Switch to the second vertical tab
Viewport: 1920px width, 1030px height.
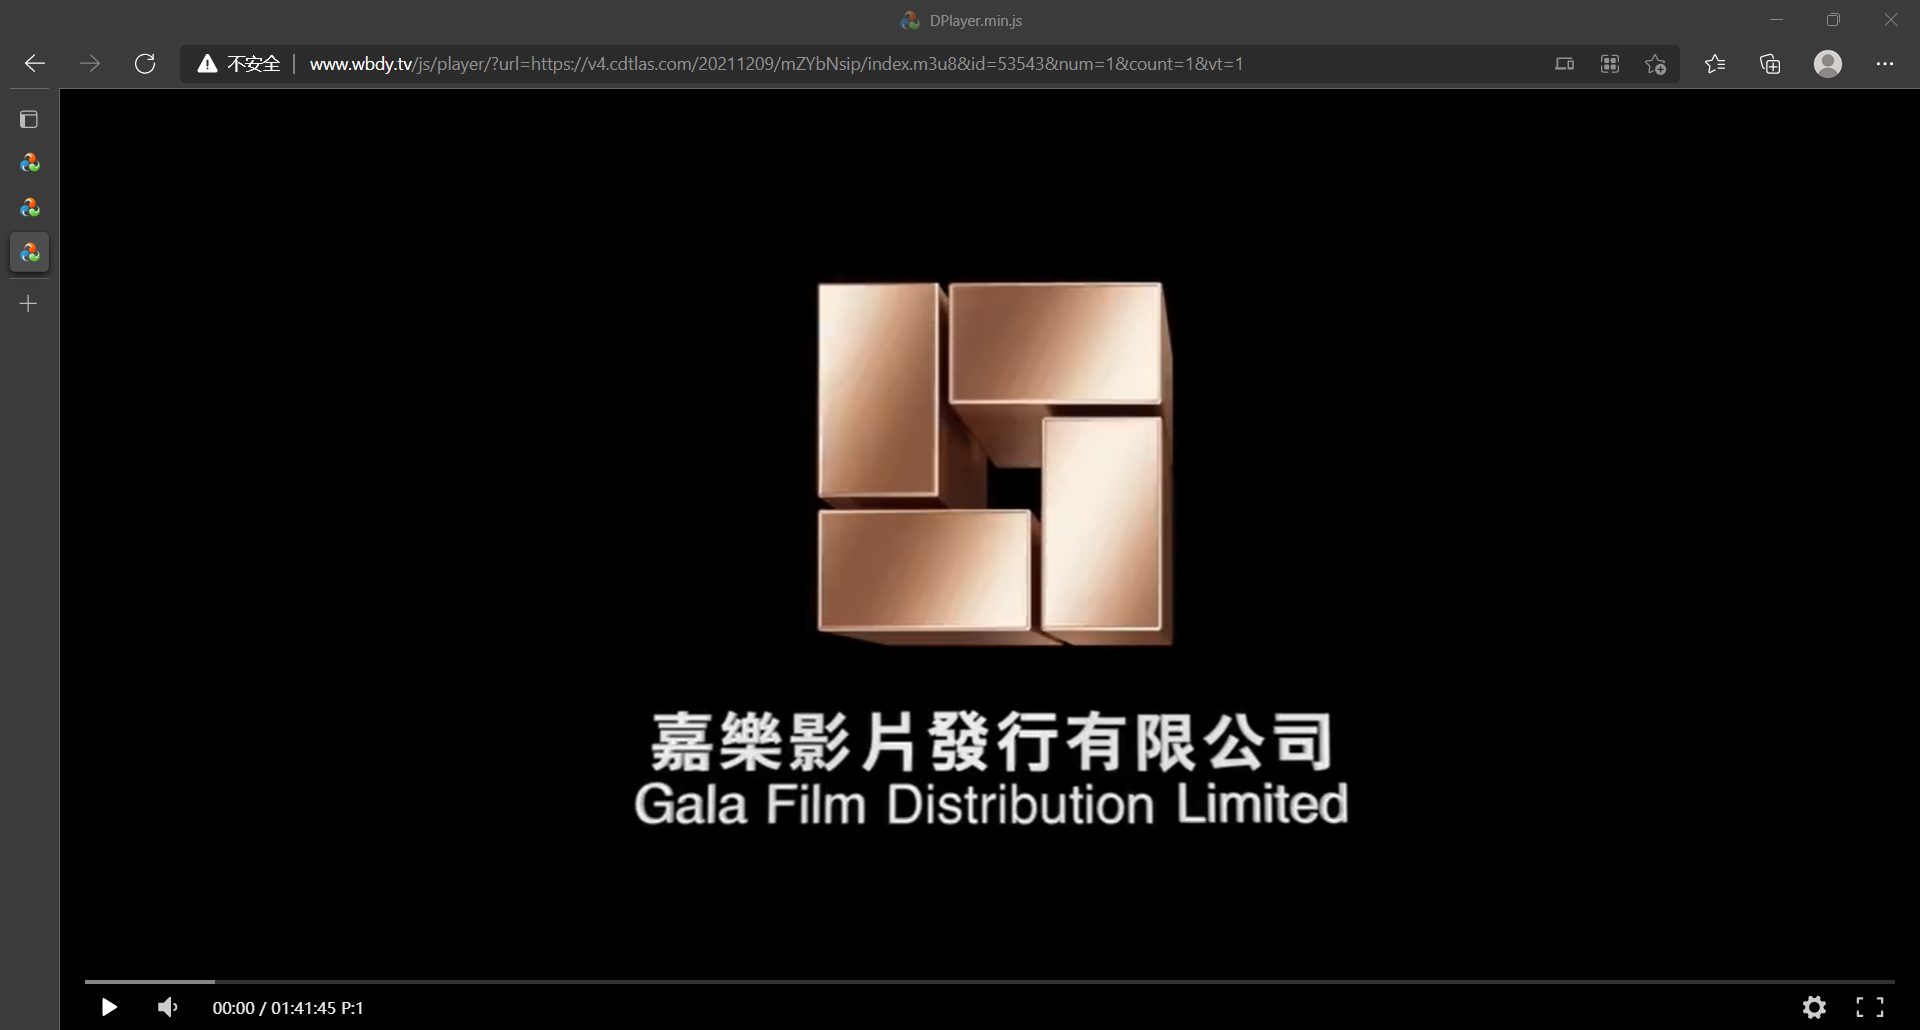click(30, 208)
